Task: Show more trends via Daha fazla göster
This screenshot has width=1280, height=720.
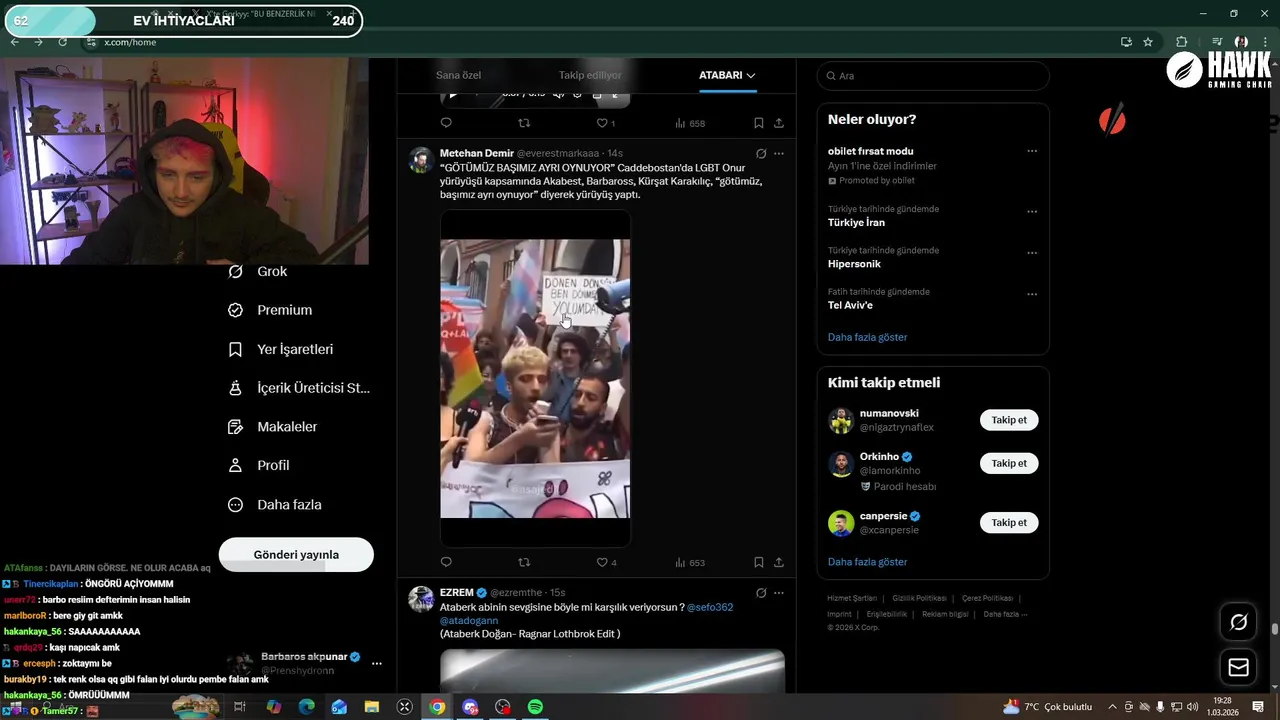Action: pyautogui.click(x=867, y=337)
